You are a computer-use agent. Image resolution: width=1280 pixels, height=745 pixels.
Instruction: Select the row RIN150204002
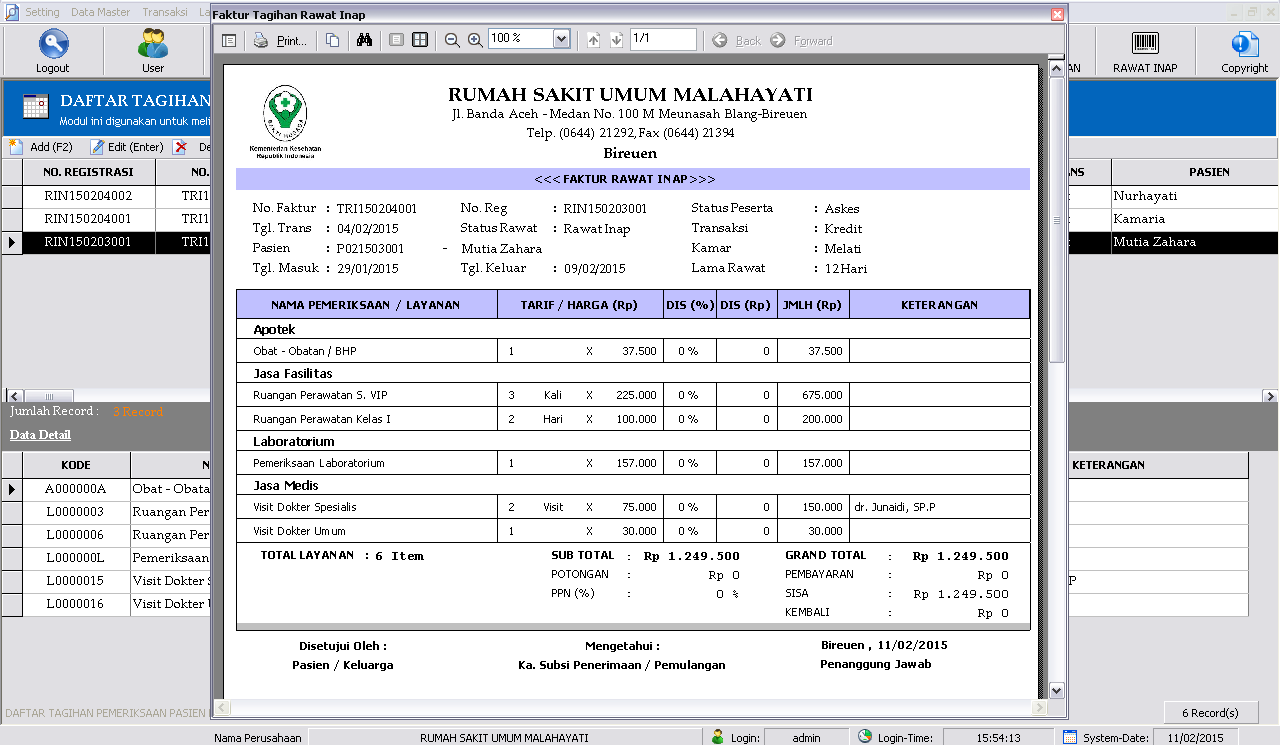pos(88,196)
